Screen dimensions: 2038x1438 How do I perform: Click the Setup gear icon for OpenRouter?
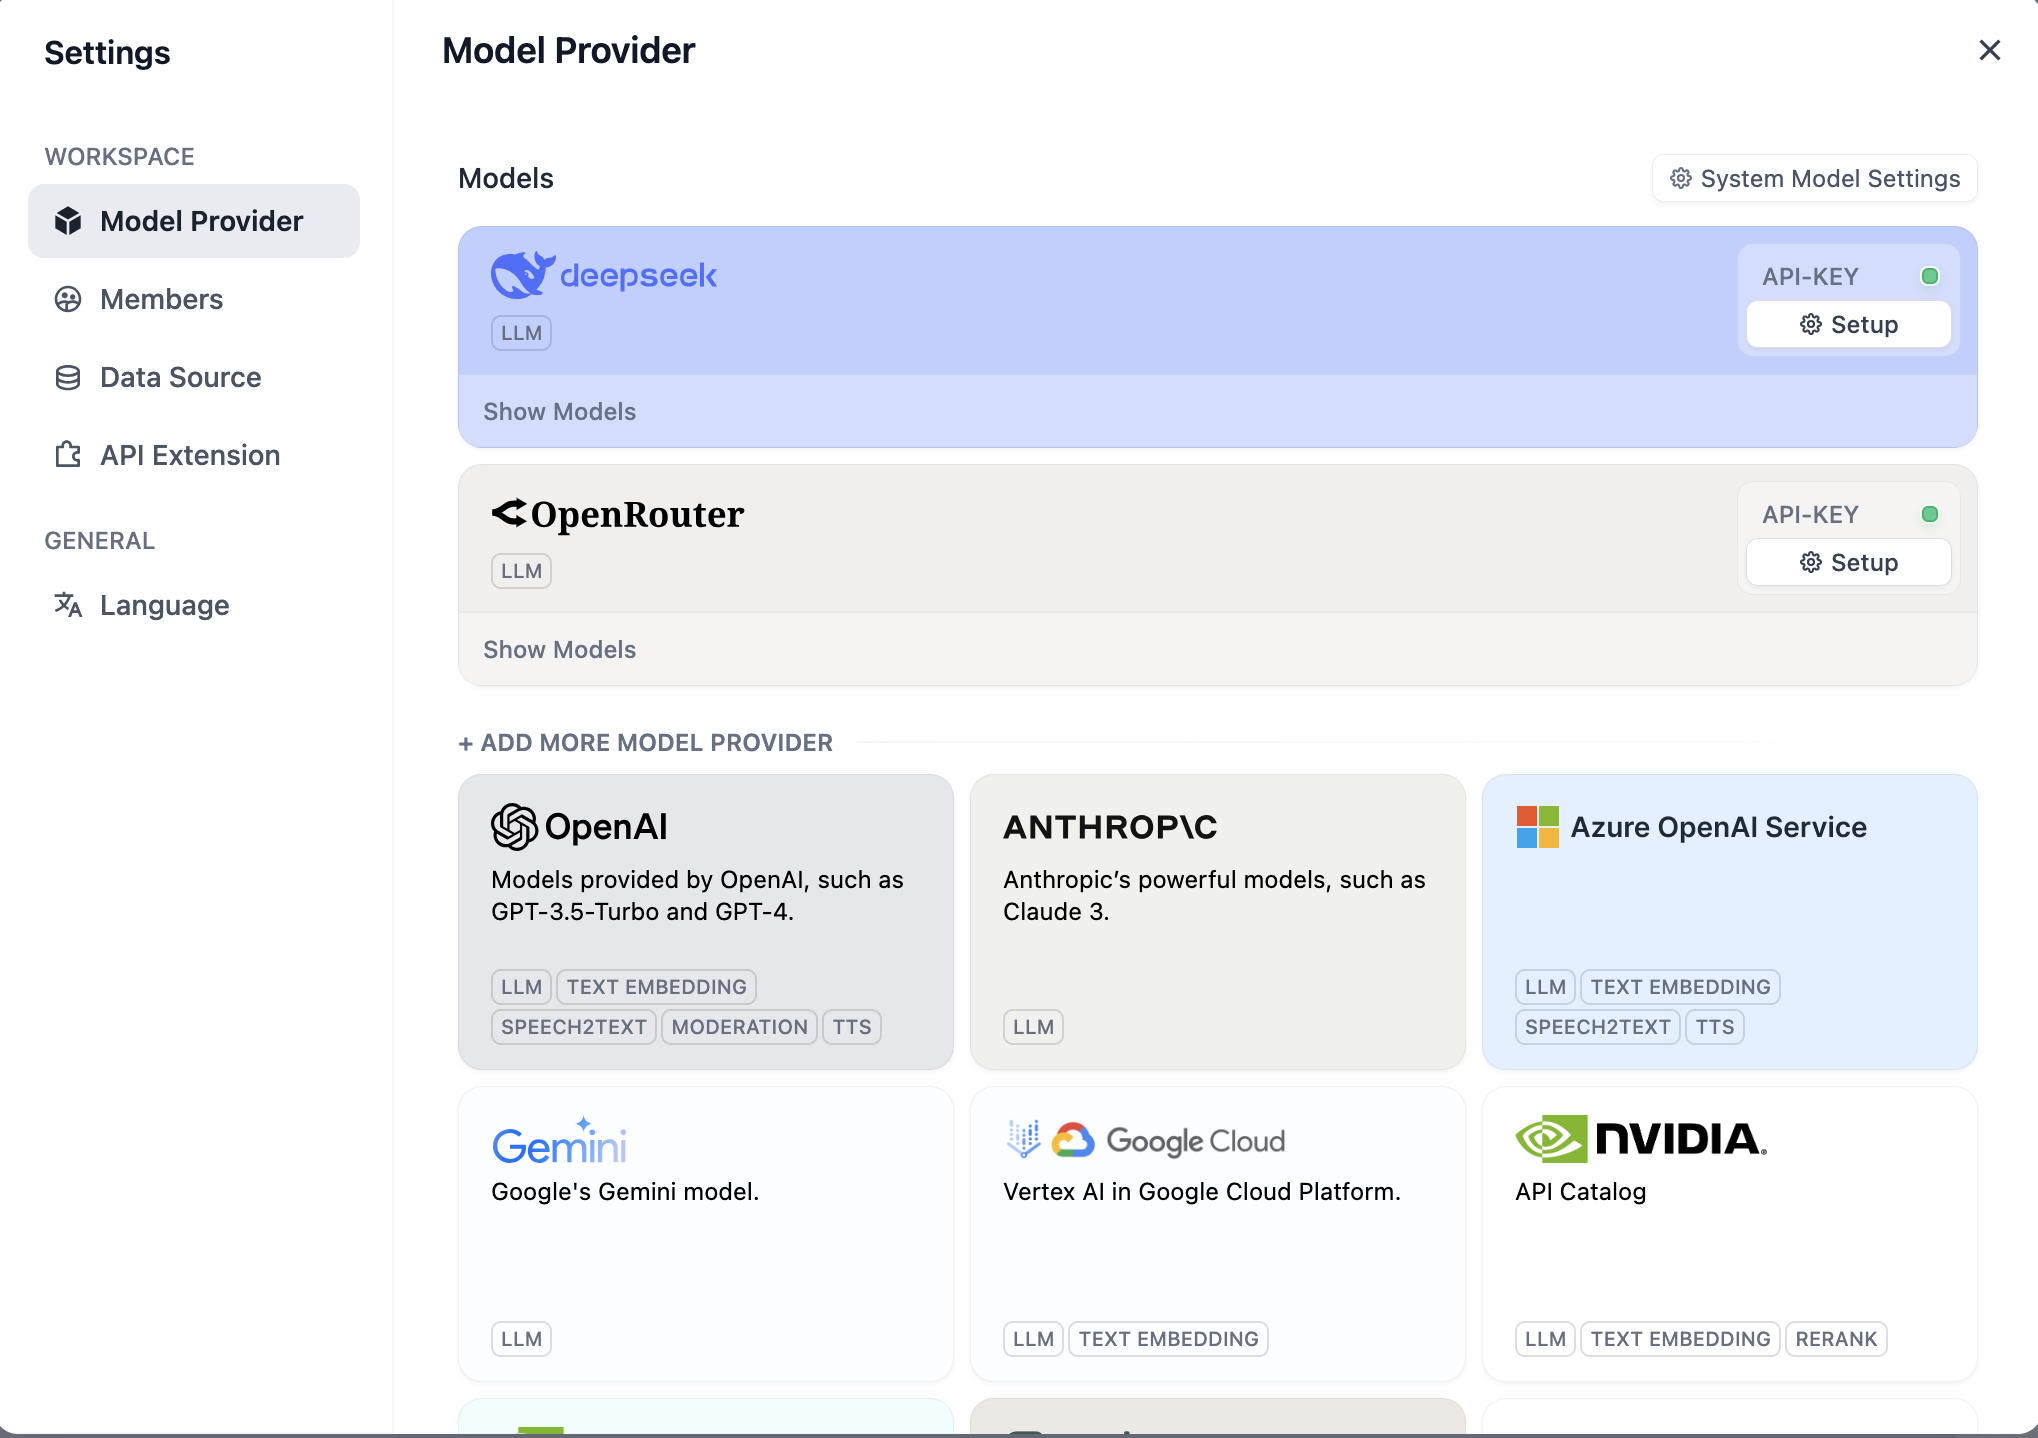[x=1811, y=562]
